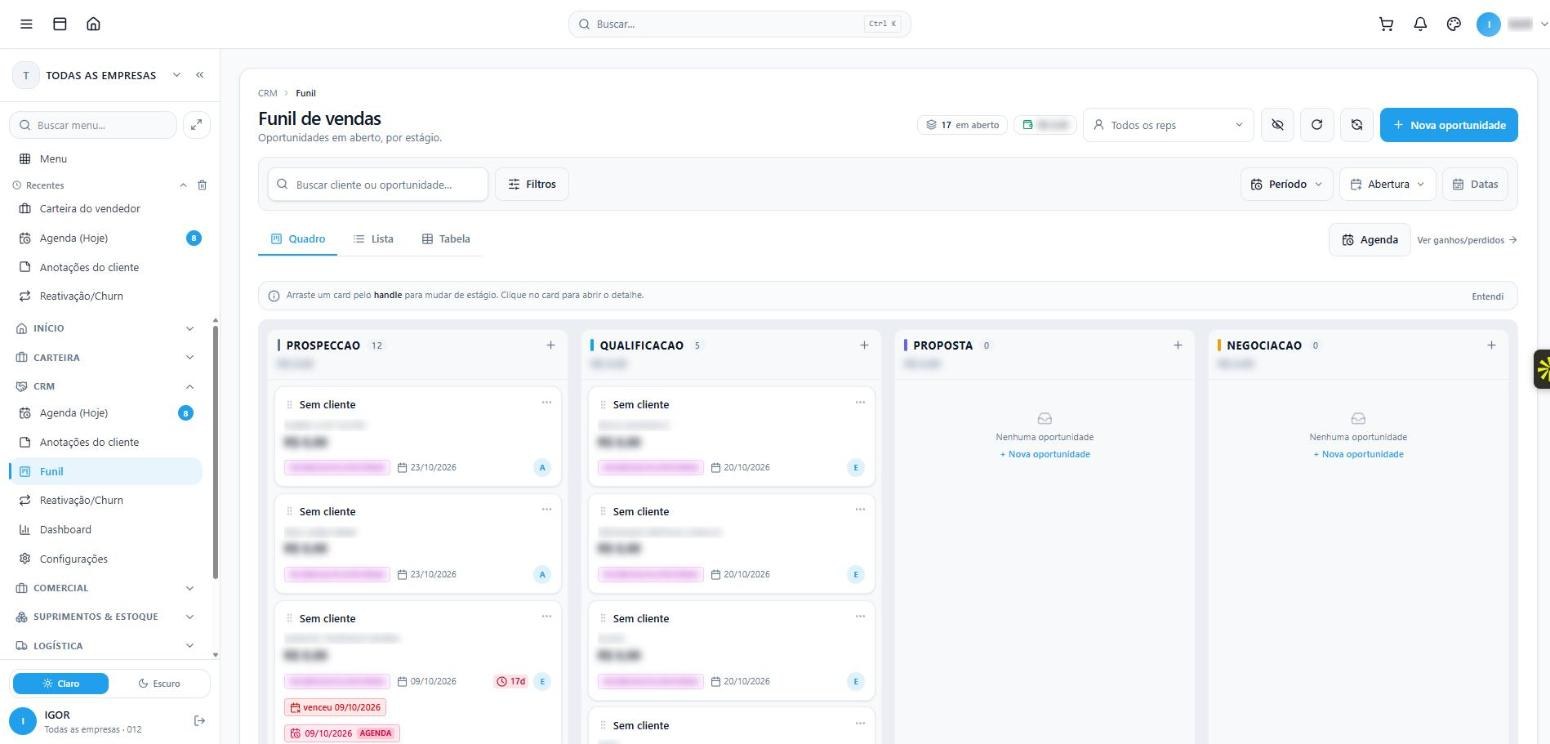The height and width of the screenshot is (744, 1550).
Task: Switch to the Lista view tab
Action: [373, 239]
